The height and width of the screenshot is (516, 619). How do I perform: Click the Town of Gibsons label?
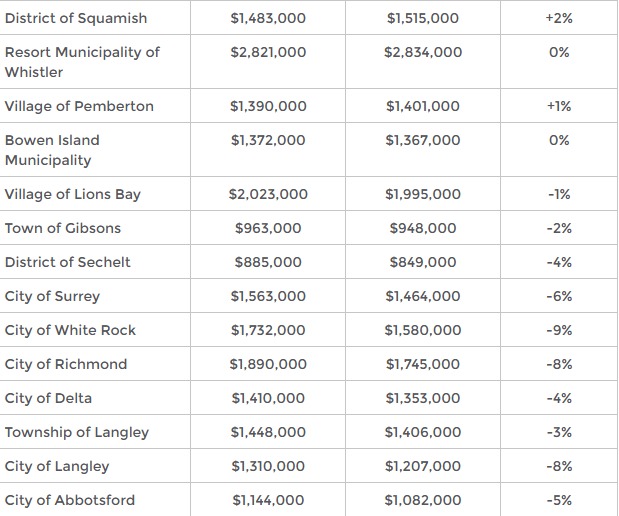pyautogui.click(x=62, y=228)
